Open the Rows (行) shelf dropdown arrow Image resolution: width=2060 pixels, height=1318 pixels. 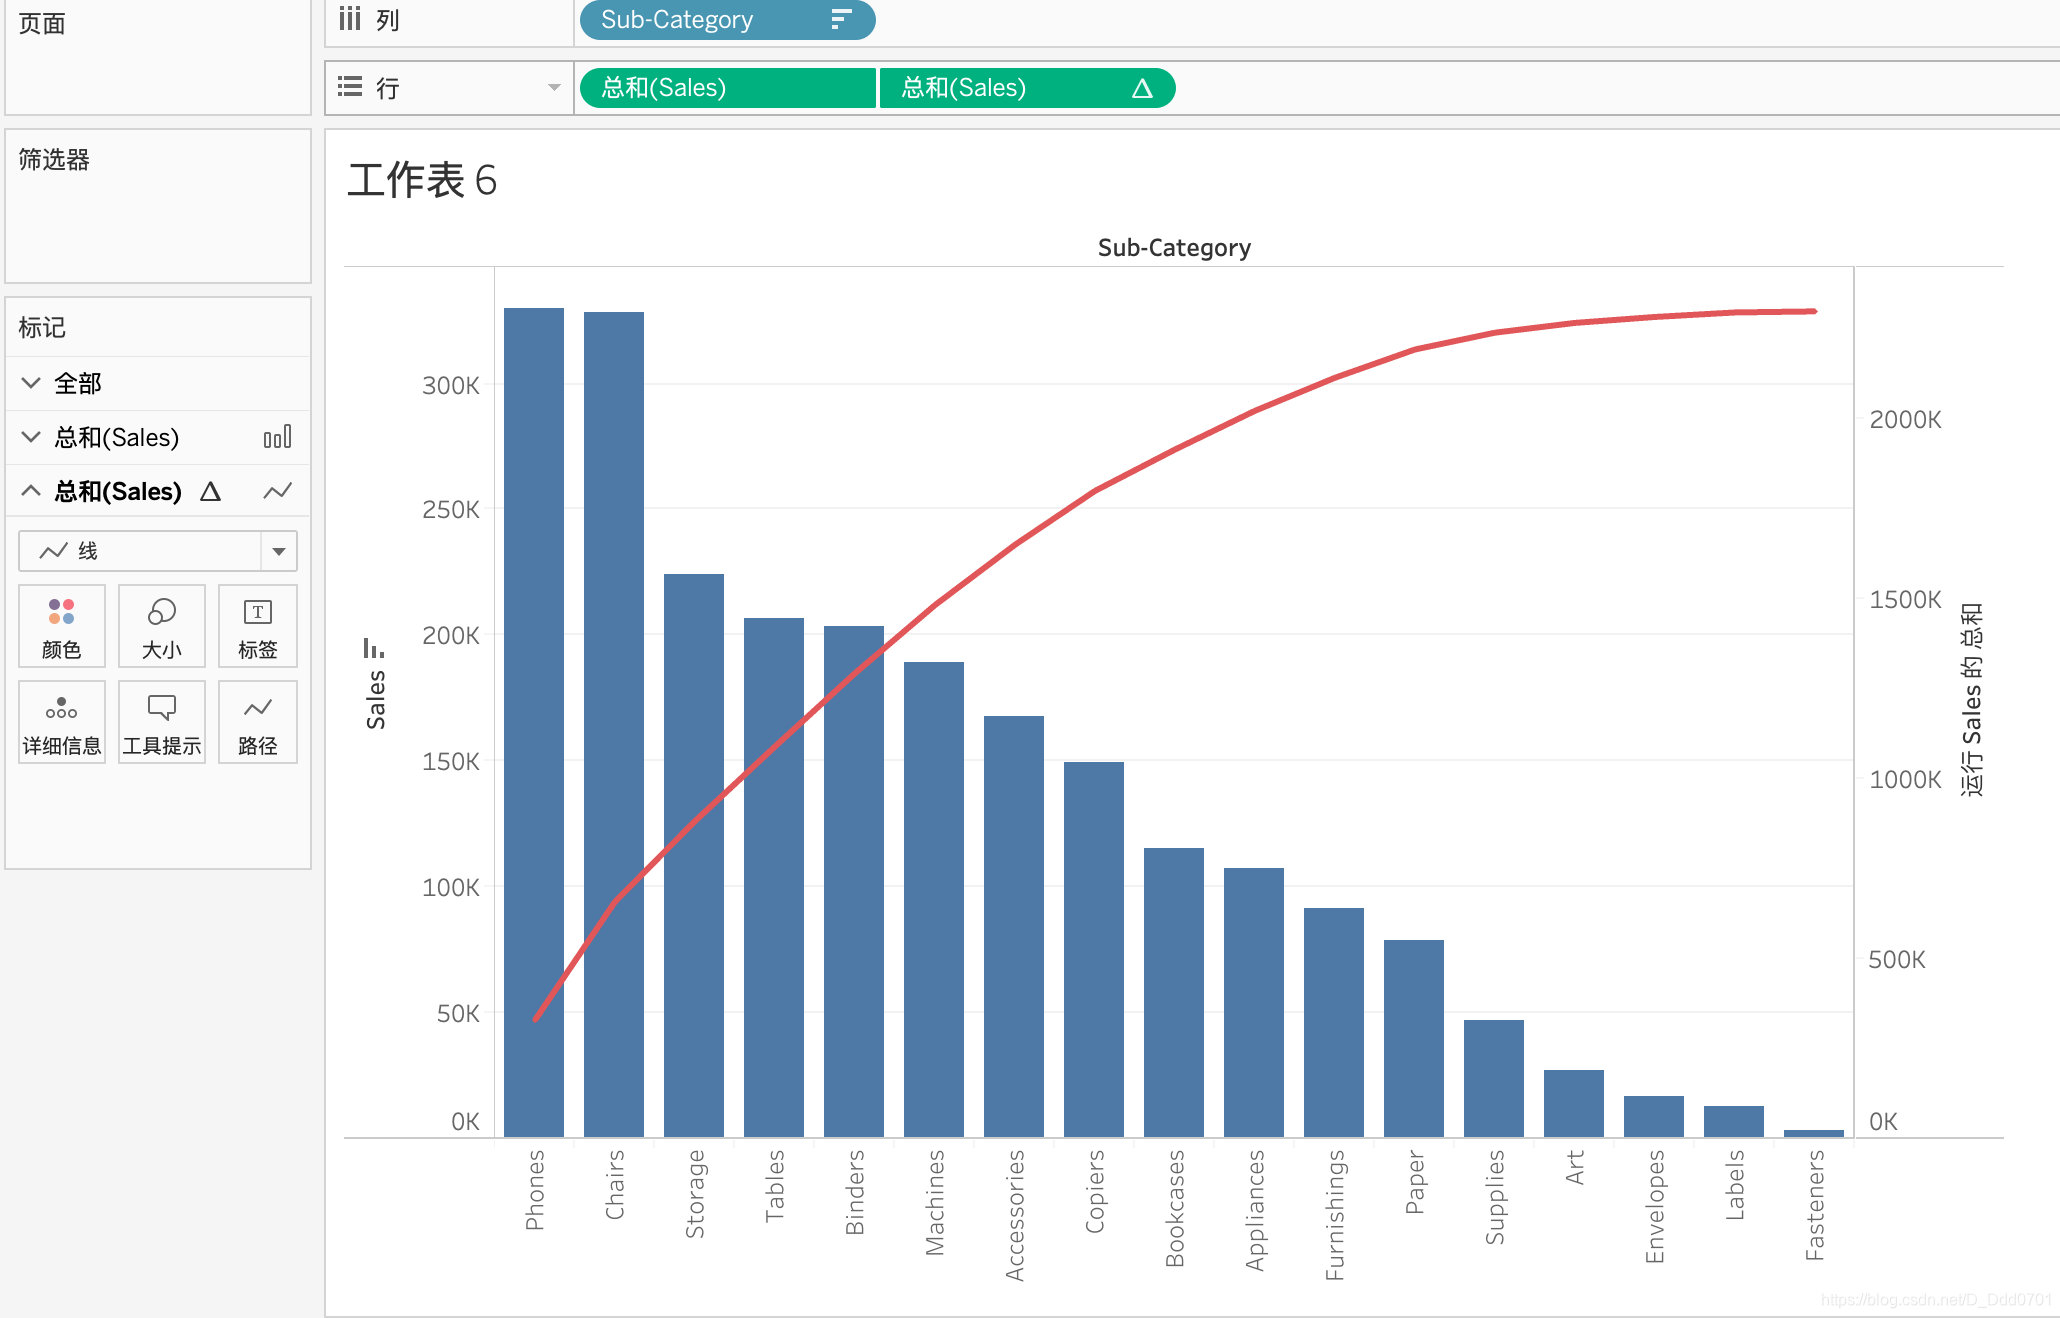[554, 87]
